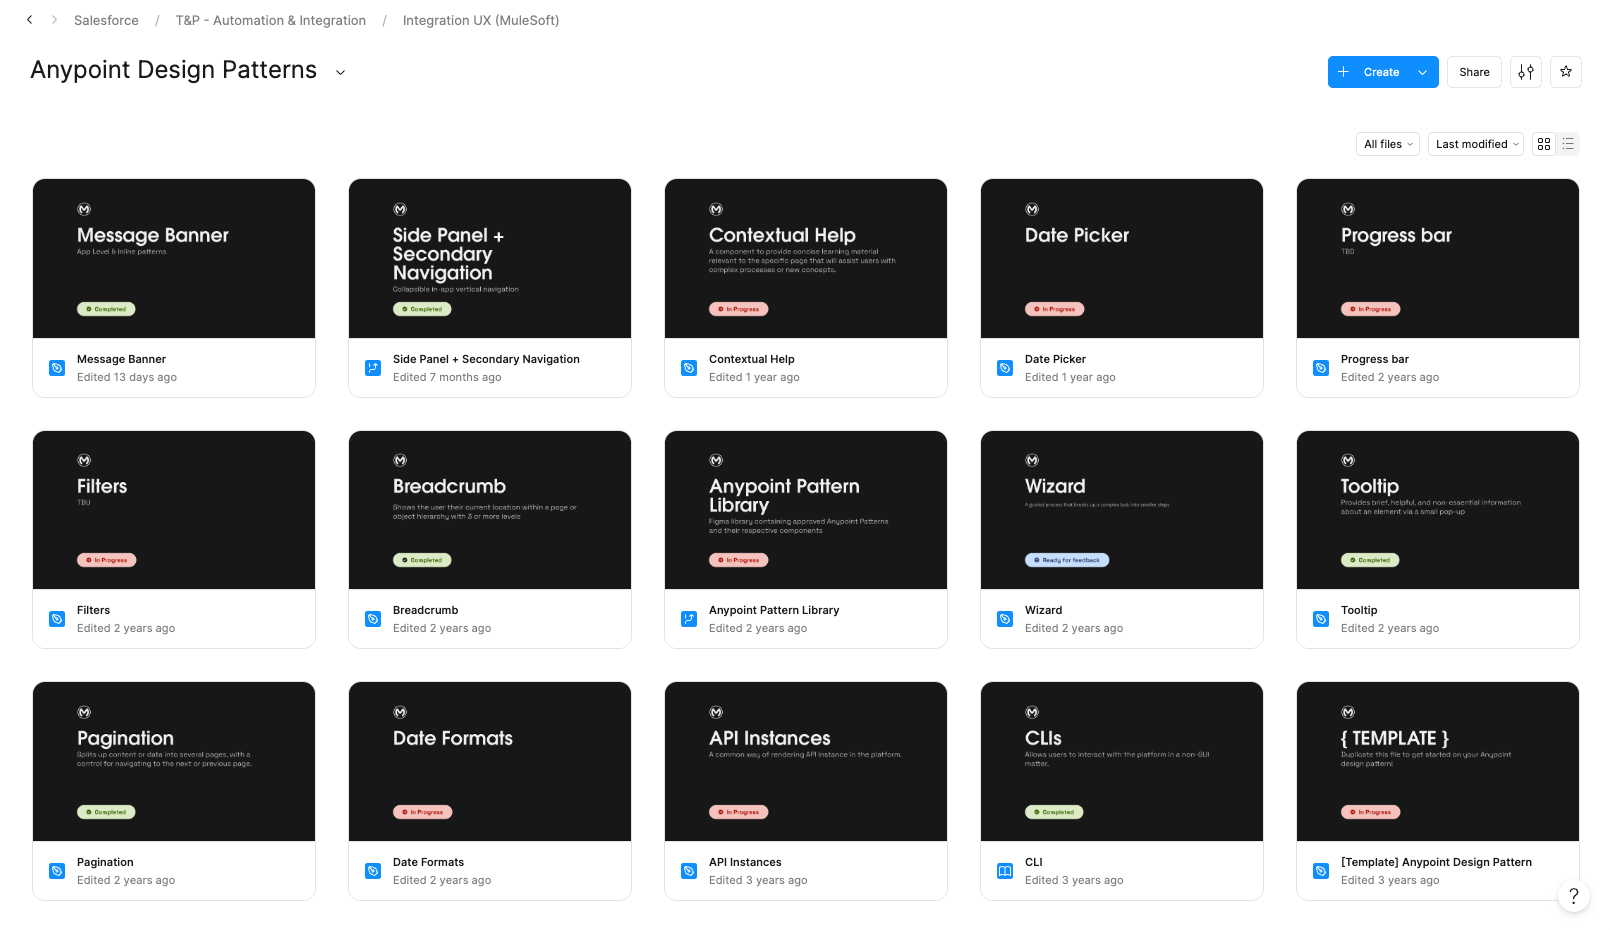This screenshot has width=1610, height=930.
Task: Open project settings sliders icon
Action: pyautogui.click(x=1526, y=72)
